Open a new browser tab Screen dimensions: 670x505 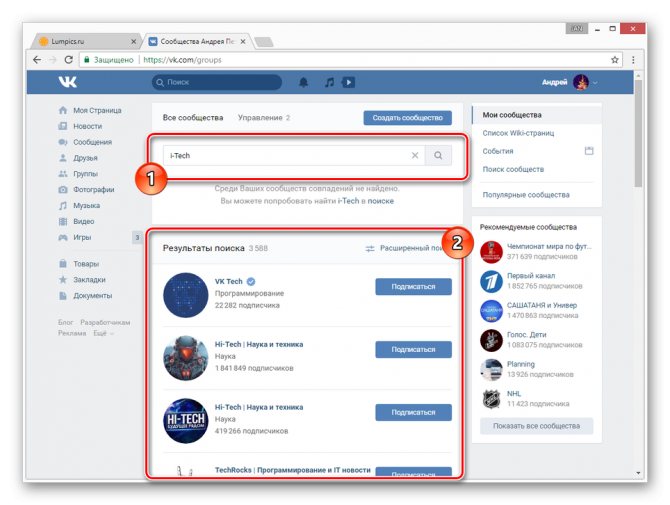[264, 42]
